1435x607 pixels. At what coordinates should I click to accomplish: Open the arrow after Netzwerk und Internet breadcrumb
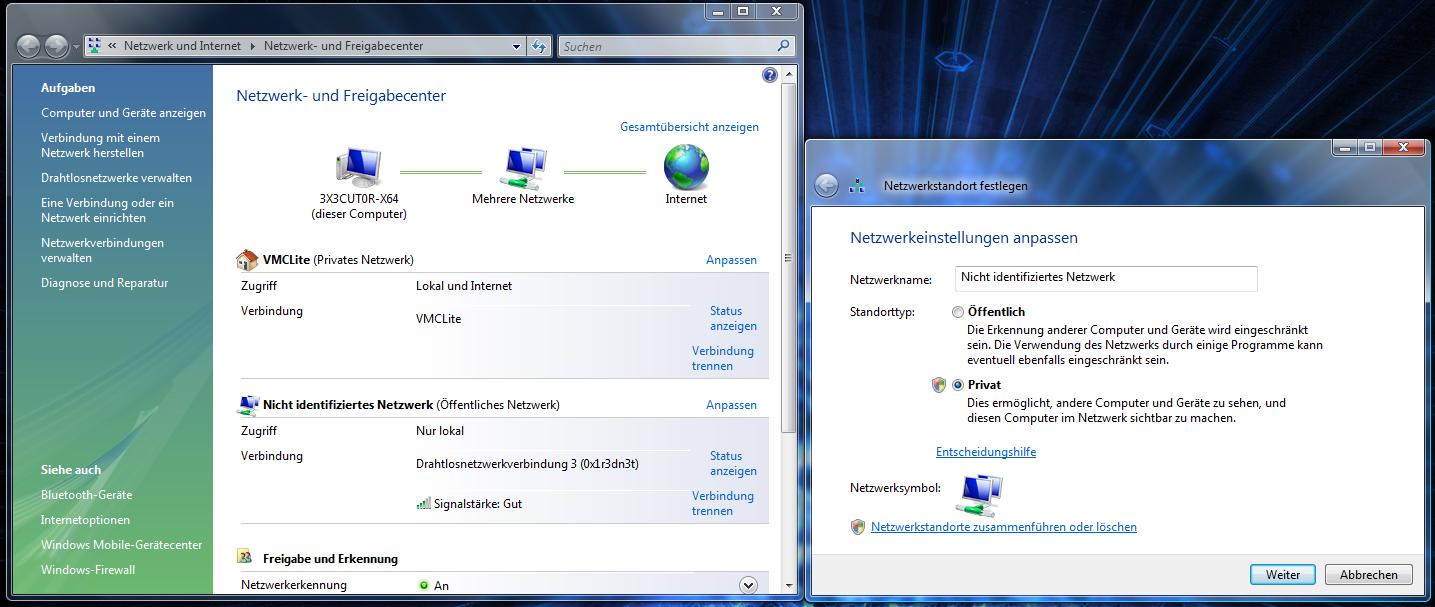(x=253, y=46)
